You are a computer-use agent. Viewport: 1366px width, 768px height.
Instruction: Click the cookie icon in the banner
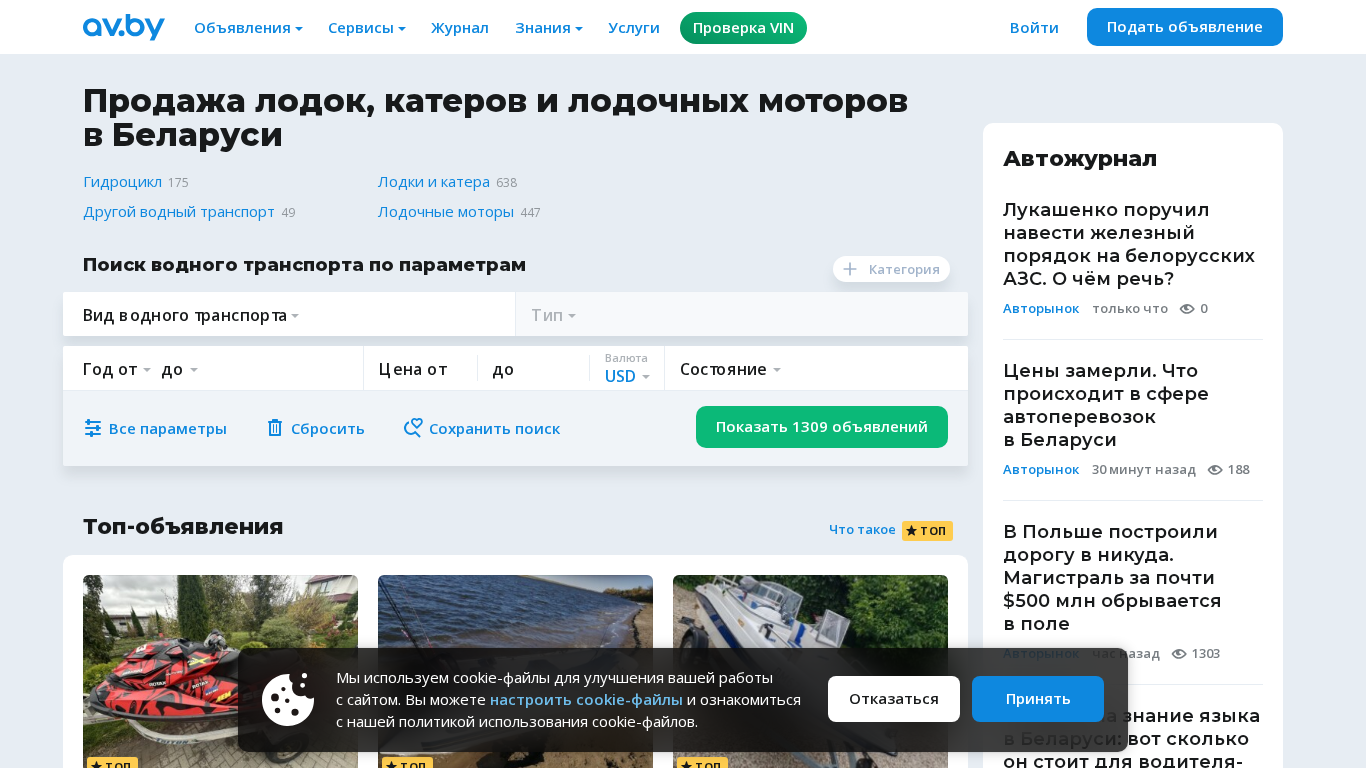click(x=288, y=700)
